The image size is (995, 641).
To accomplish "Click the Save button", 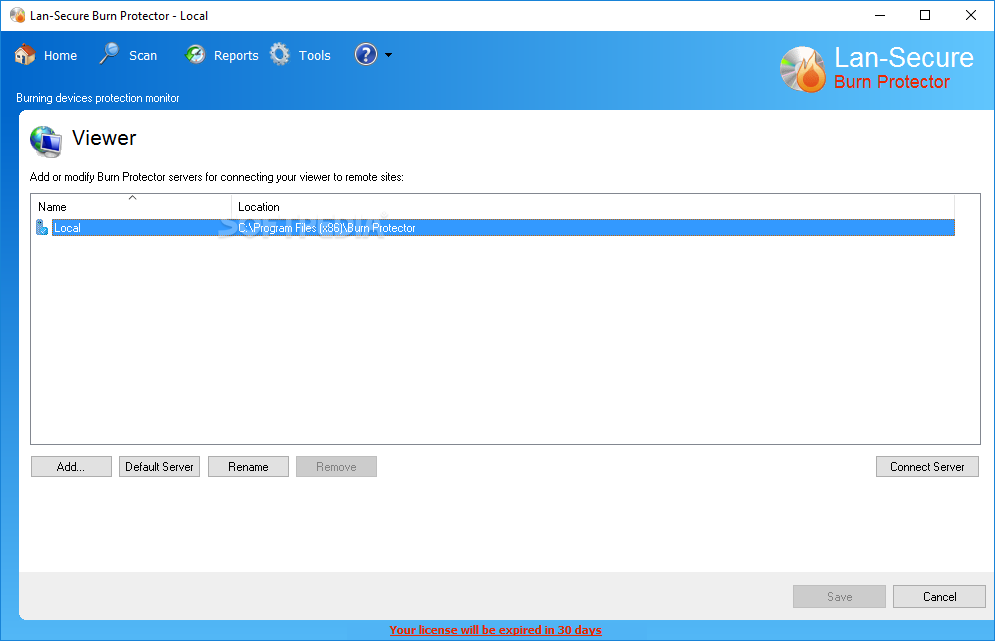I will (x=839, y=597).
